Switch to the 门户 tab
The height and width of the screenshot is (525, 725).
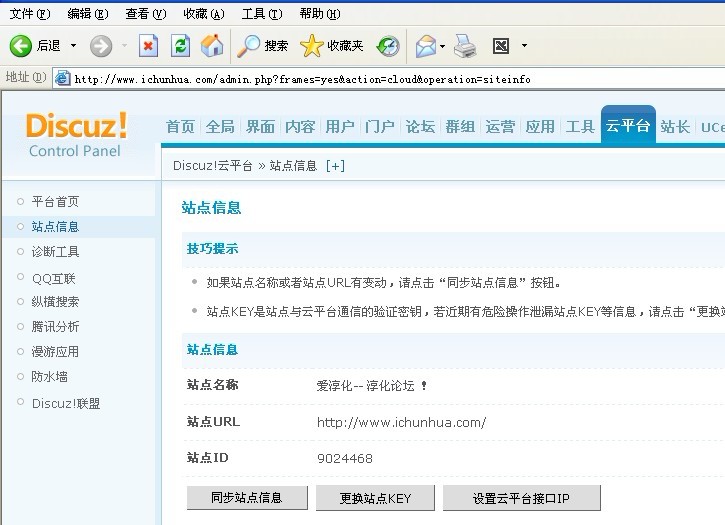coord(380,126)
